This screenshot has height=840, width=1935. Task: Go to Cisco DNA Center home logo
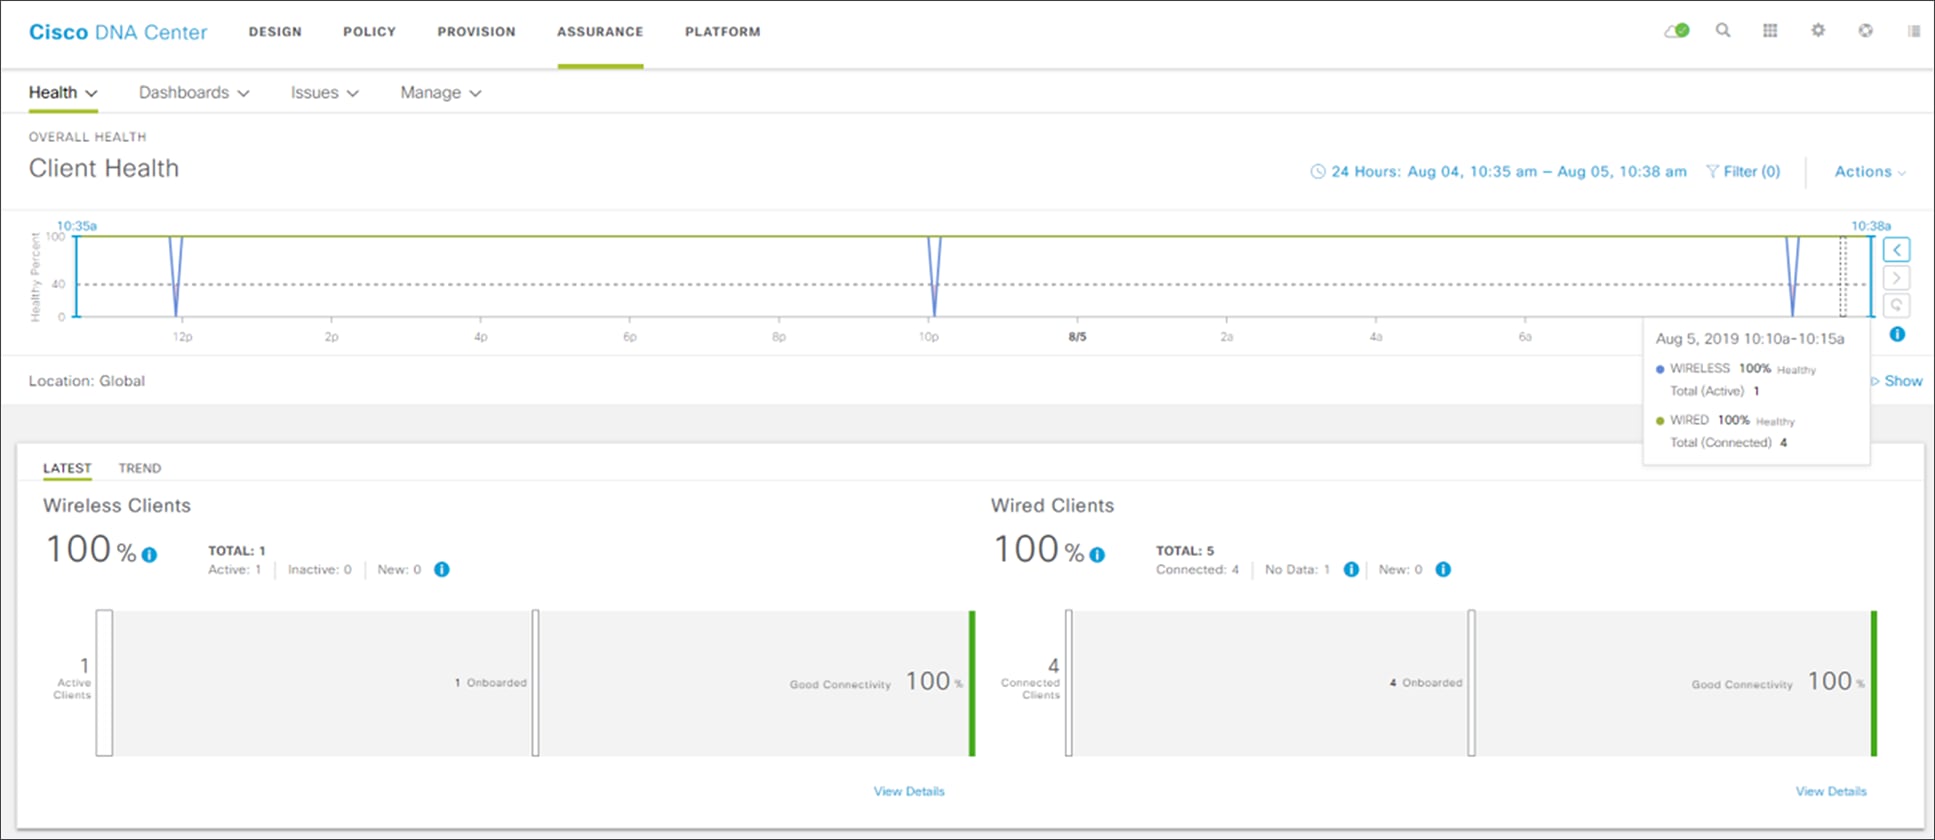point(118,32)
